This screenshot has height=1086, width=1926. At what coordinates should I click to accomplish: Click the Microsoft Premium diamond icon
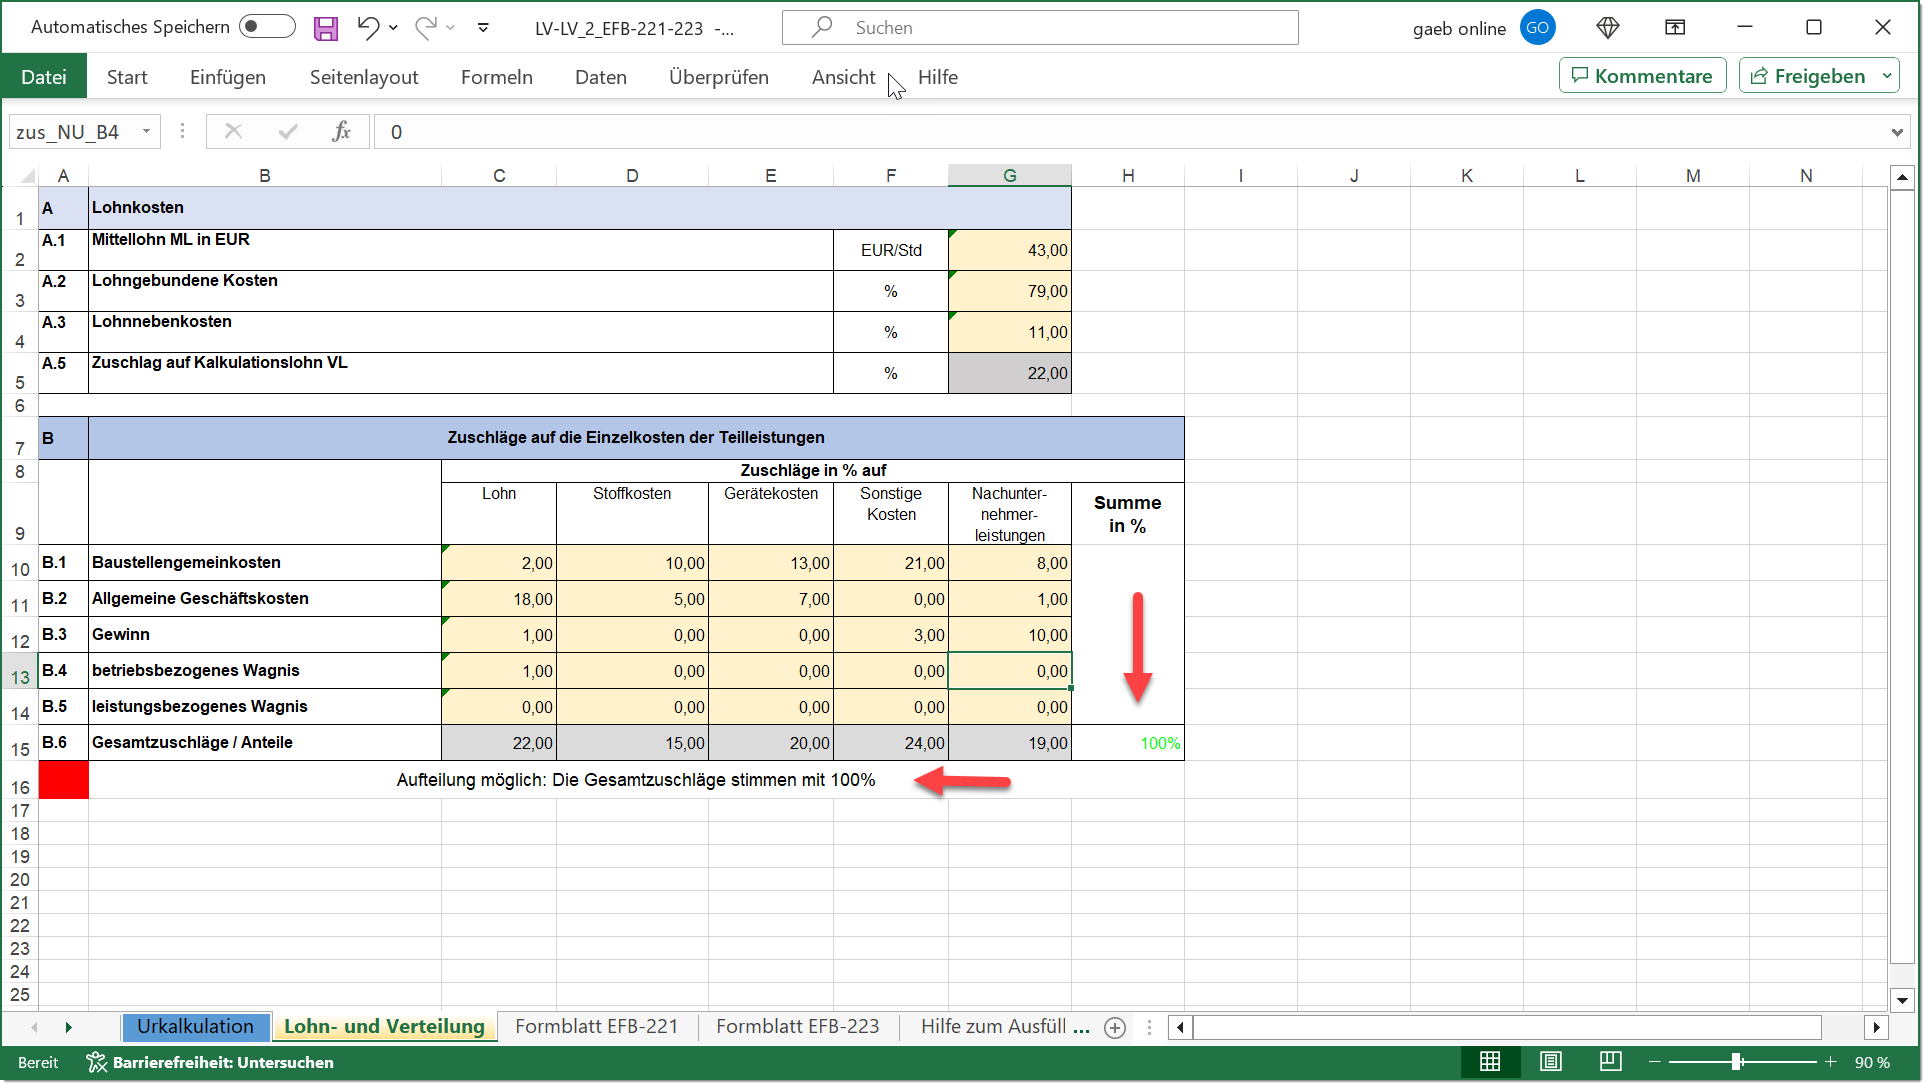1608,28
